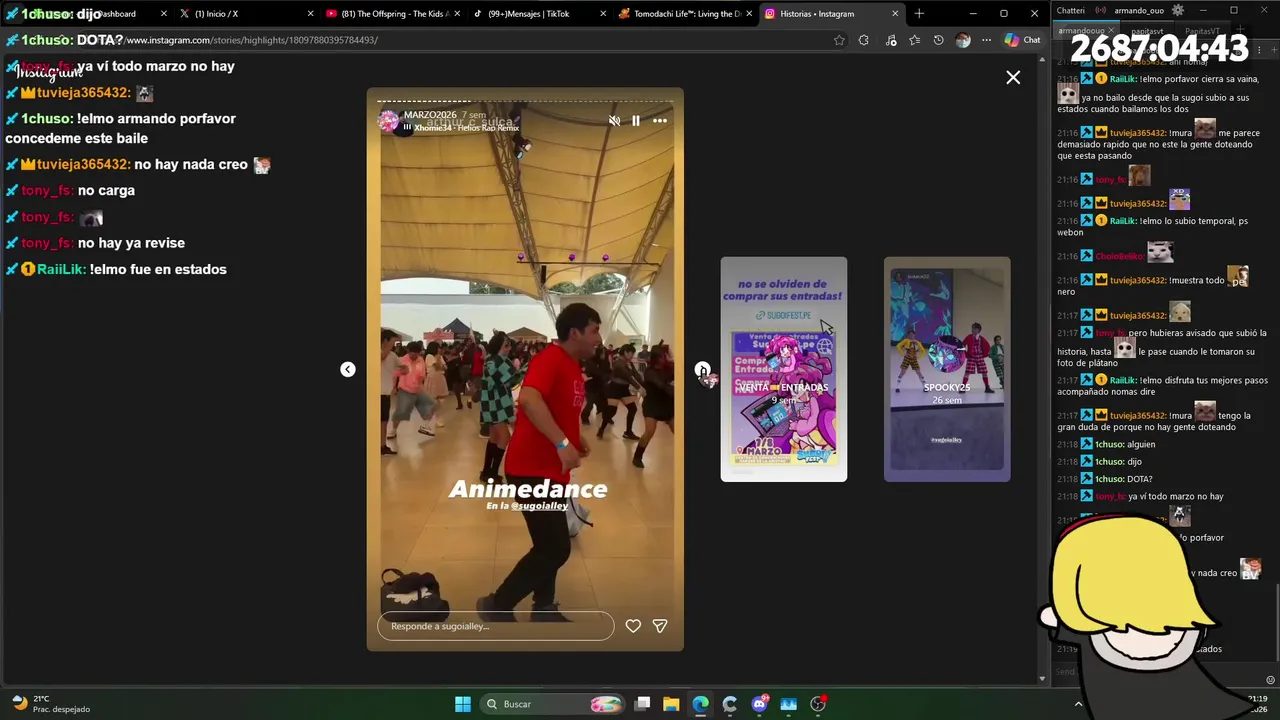The image size is (1280, 720).
Task: Share the story via paper plane icon
Action: pos(660,626)
